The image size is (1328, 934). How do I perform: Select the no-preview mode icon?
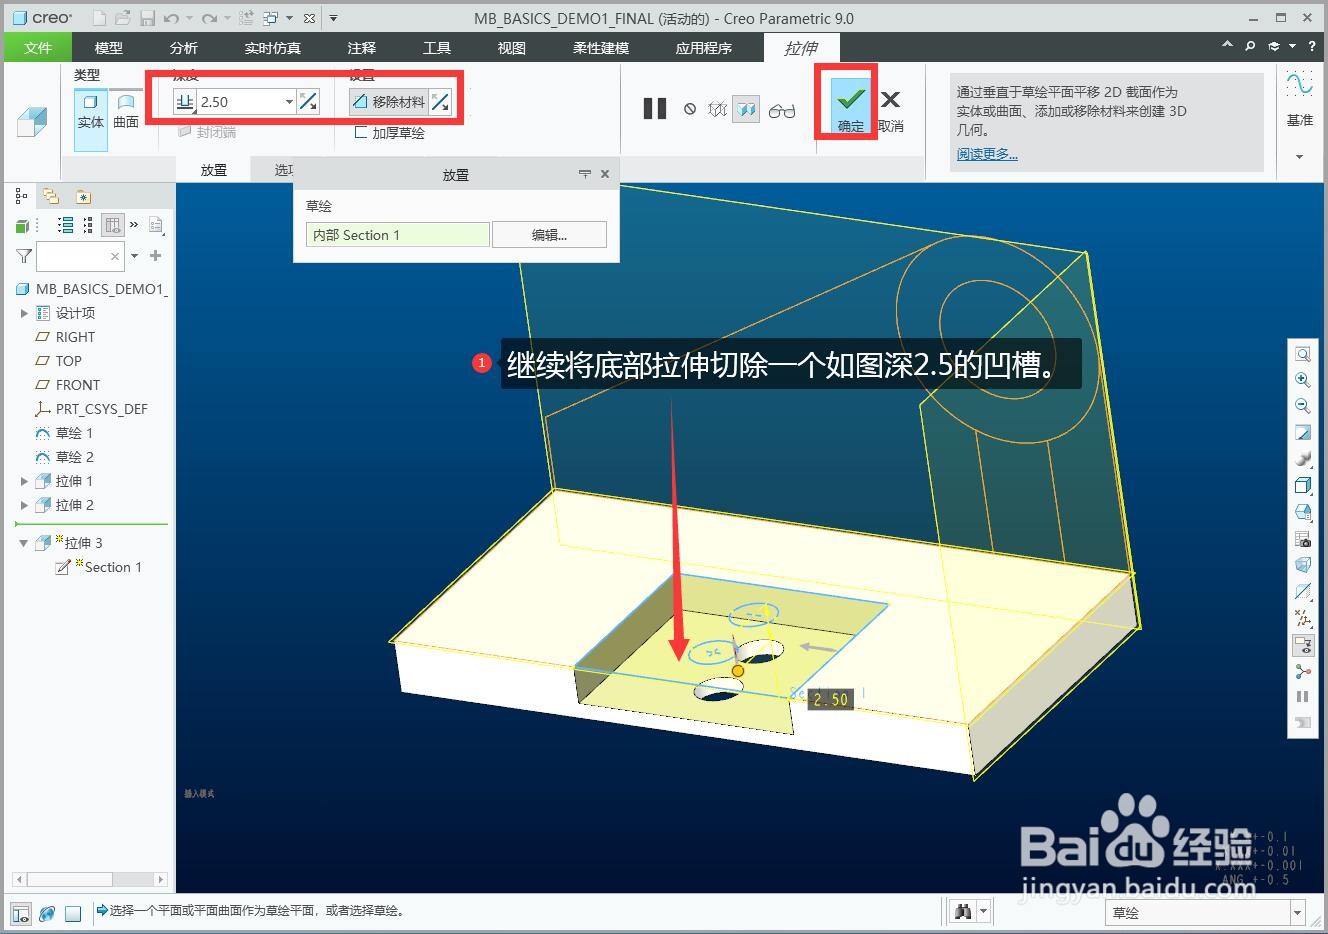click(690, 109)
